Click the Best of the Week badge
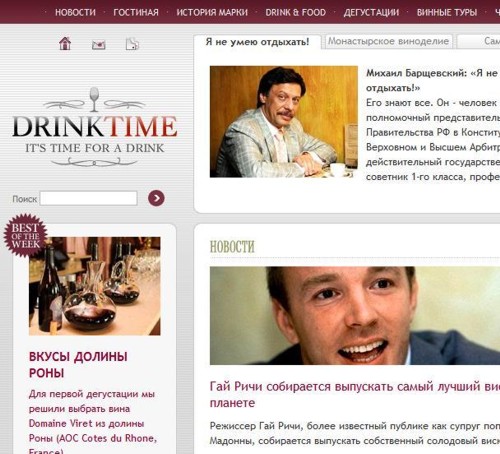500x454 pixels. click(25, 235)
